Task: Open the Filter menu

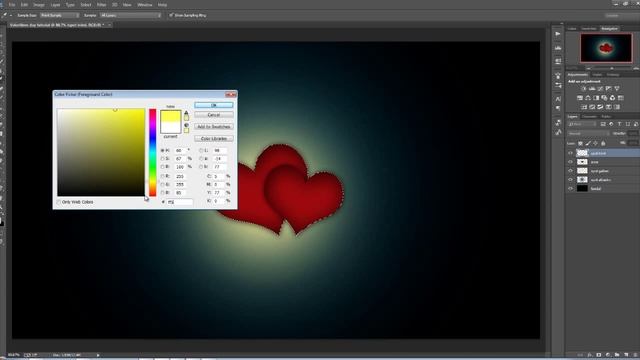Action: click(x=102, y=5)
